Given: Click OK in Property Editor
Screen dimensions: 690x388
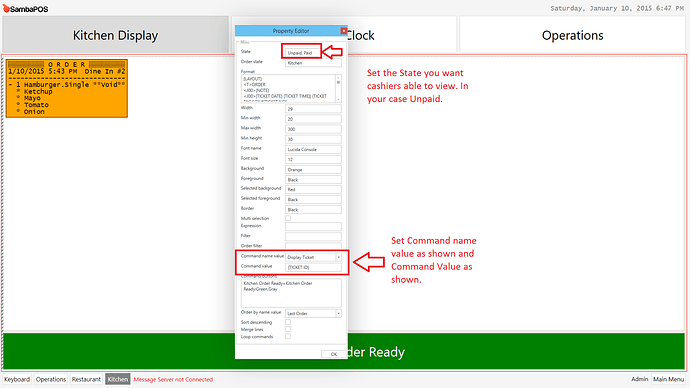Looking at the screenshot, I should (333, 354).
